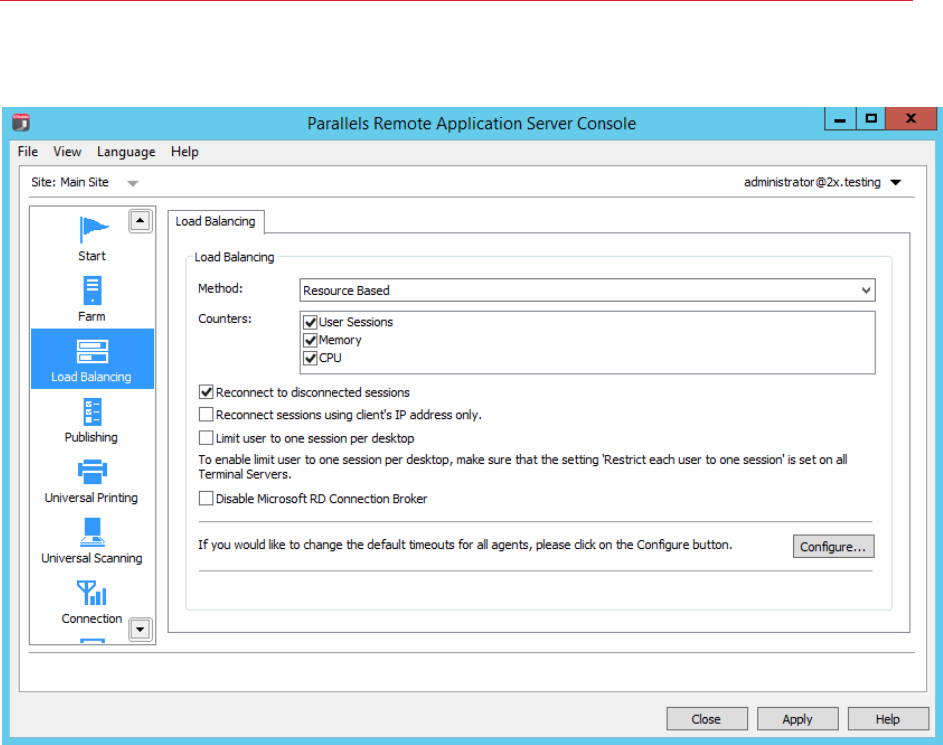
Task: Click the sidebar scroll-up arrow
Action: [x=140, y=221]
